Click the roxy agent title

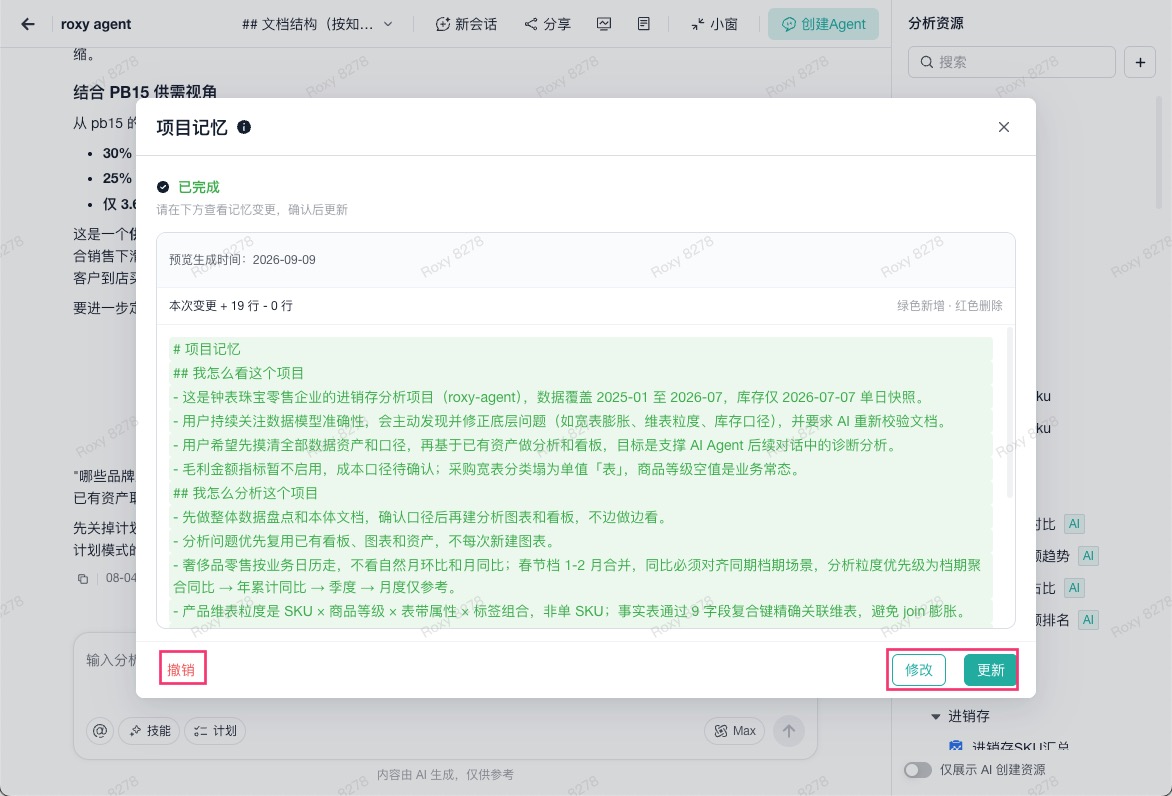tap(96, 24)
